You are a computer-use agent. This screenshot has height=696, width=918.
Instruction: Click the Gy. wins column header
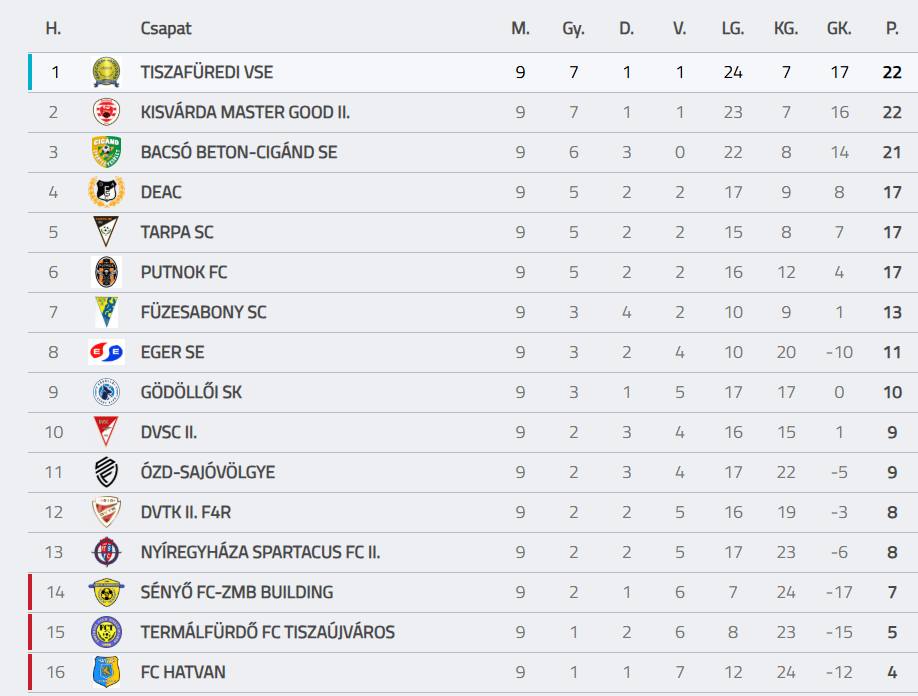573,29
